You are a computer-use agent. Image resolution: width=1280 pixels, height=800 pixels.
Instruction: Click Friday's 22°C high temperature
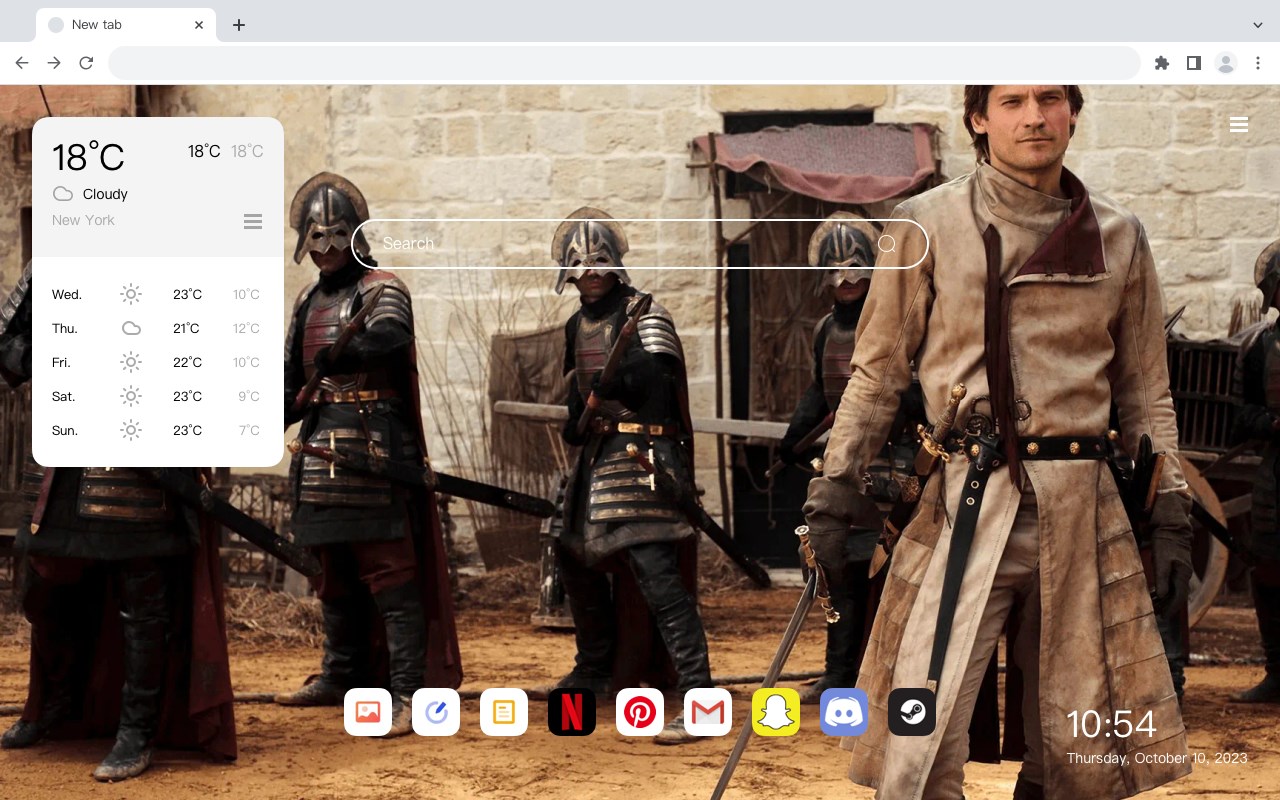187,362
